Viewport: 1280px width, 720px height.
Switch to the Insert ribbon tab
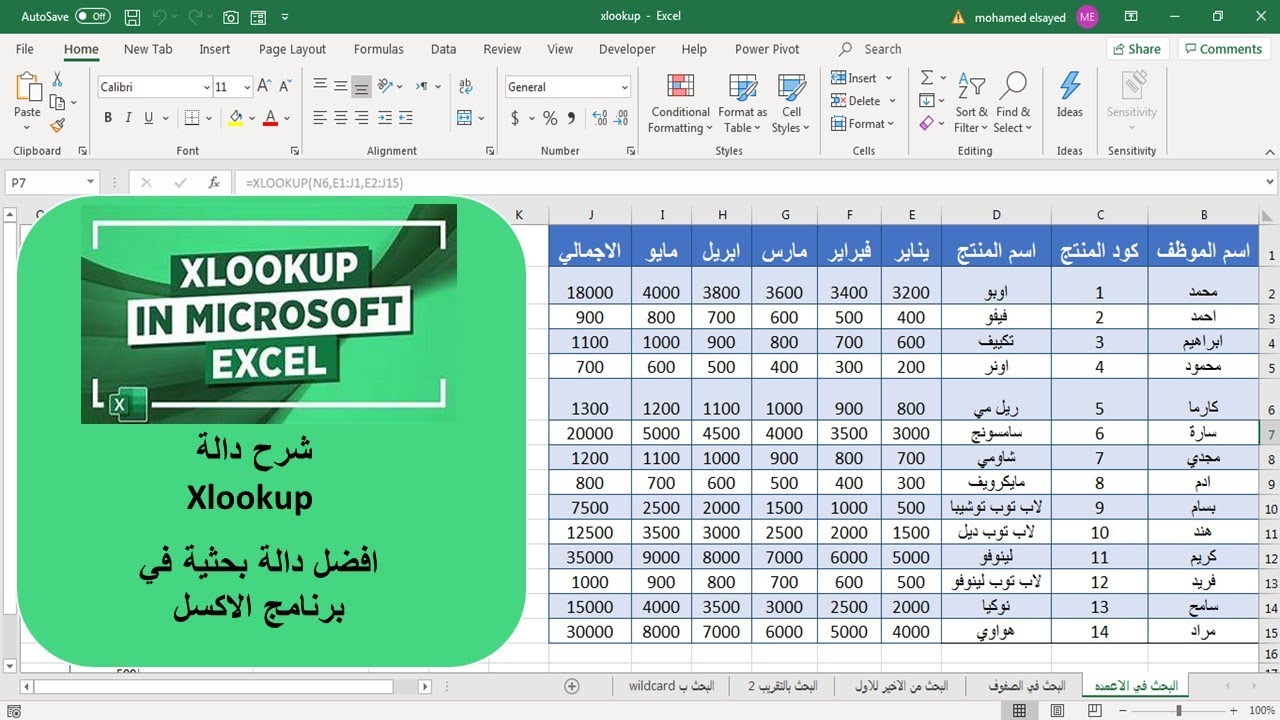[214, 49]
